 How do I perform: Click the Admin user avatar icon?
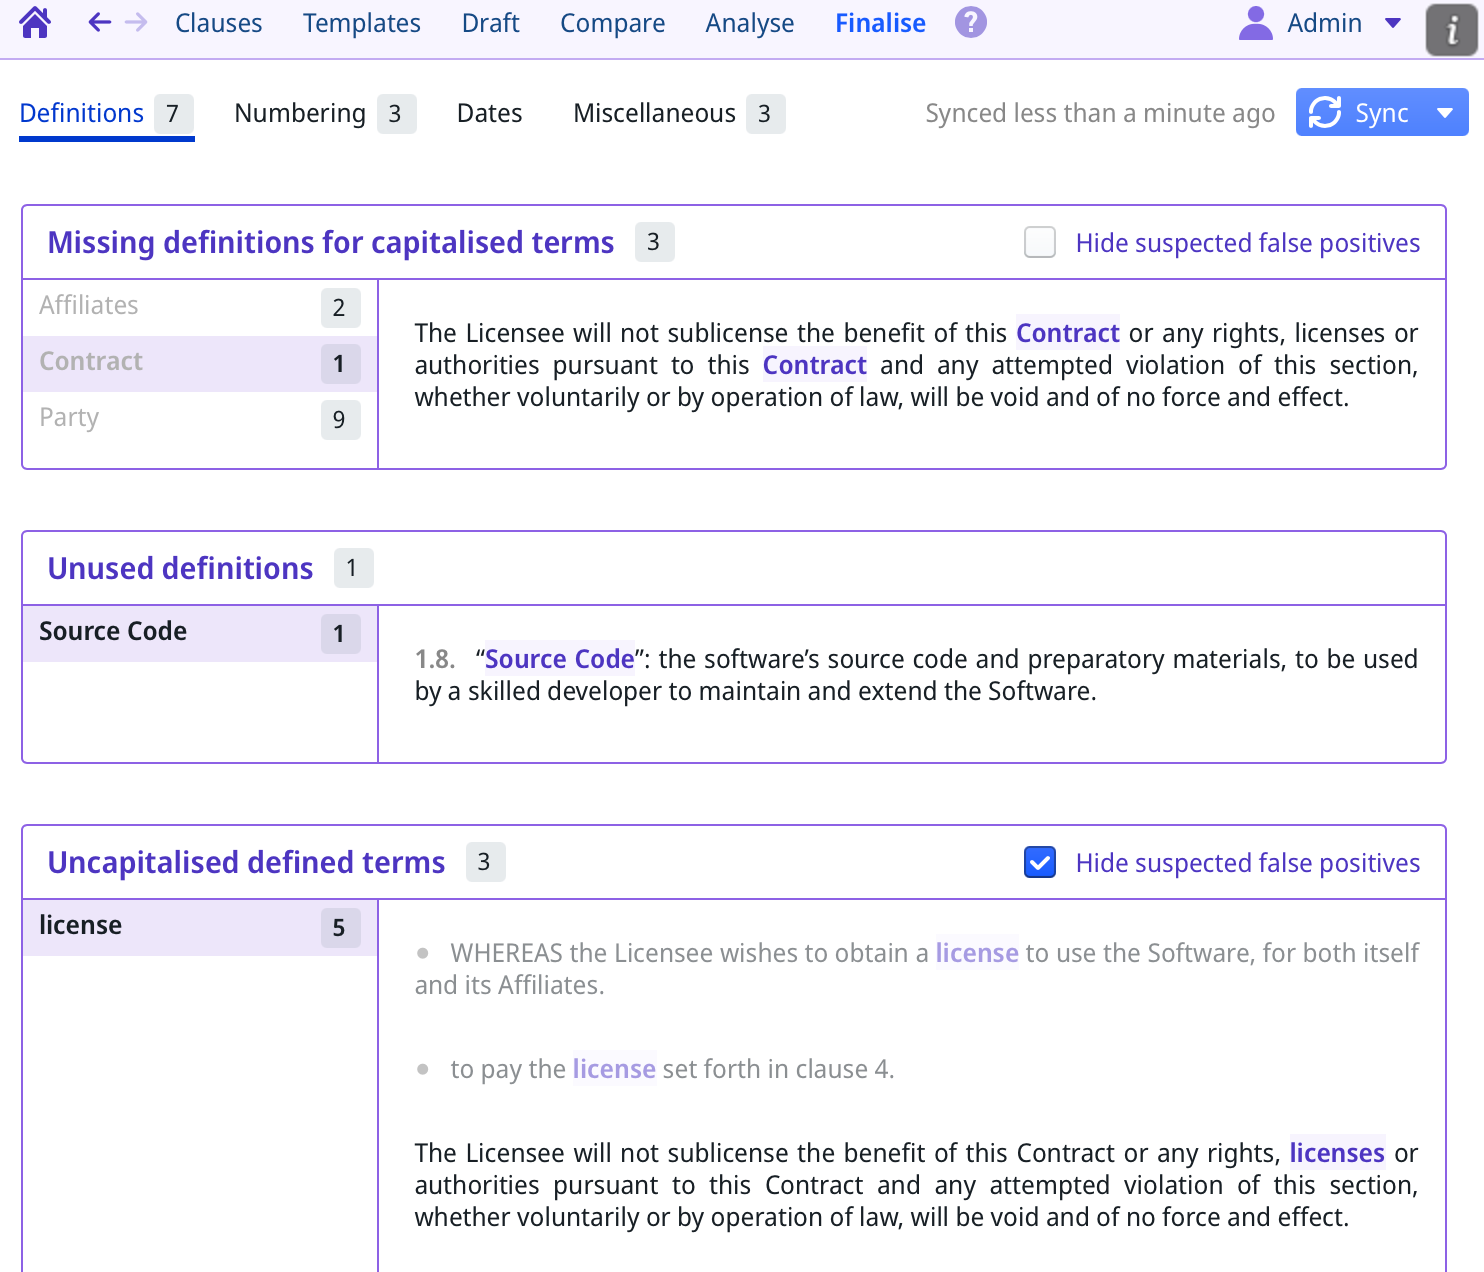point(1255,23)
